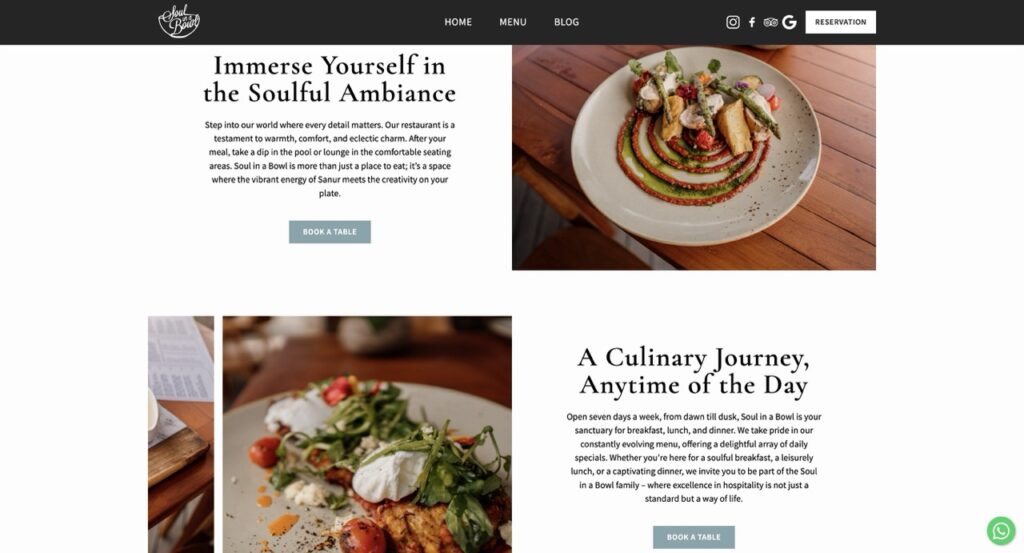The height and width of the screenshot is (553, 1024).
Task: Book a table under Culinary Journey section
Action: 694,537
